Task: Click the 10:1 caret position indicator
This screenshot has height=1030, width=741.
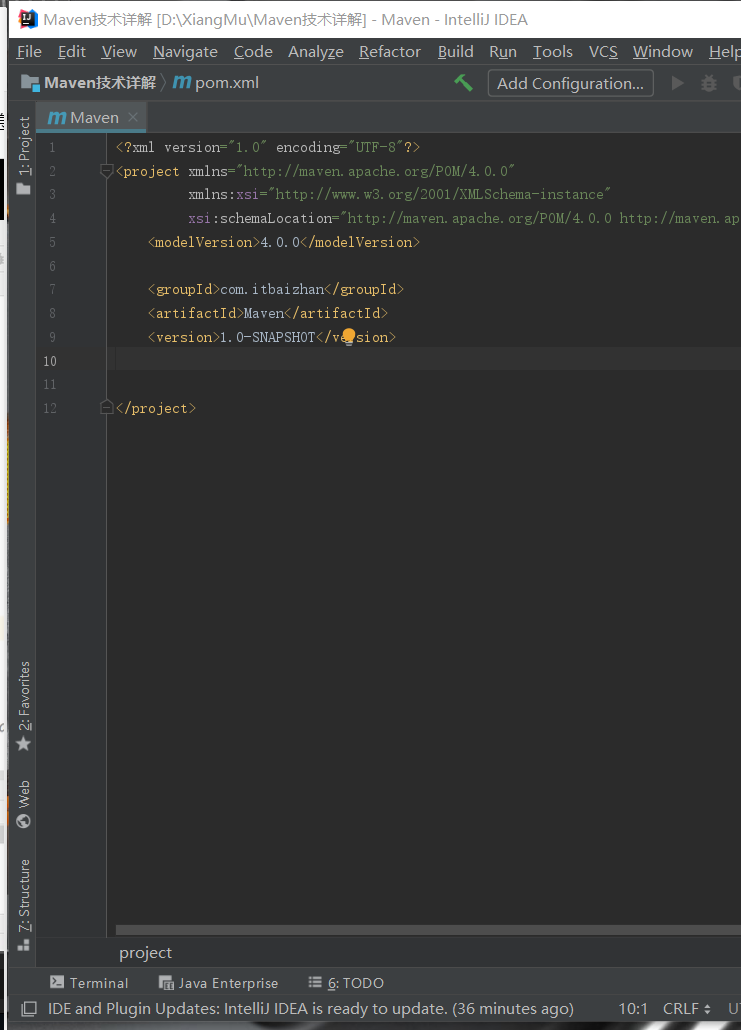Action: (633, 1008)
